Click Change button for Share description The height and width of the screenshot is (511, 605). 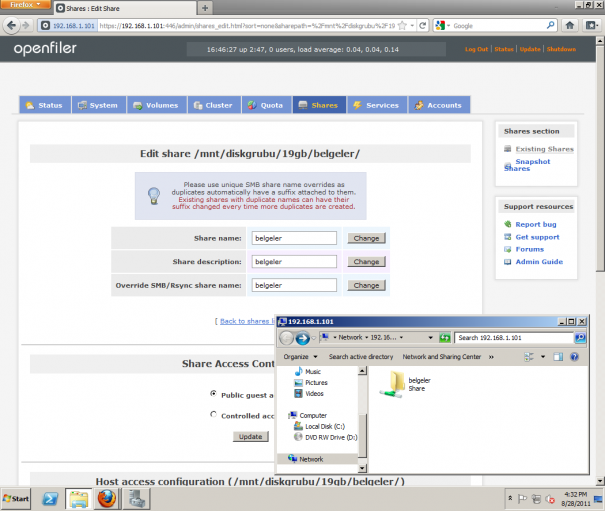(366, 262)
